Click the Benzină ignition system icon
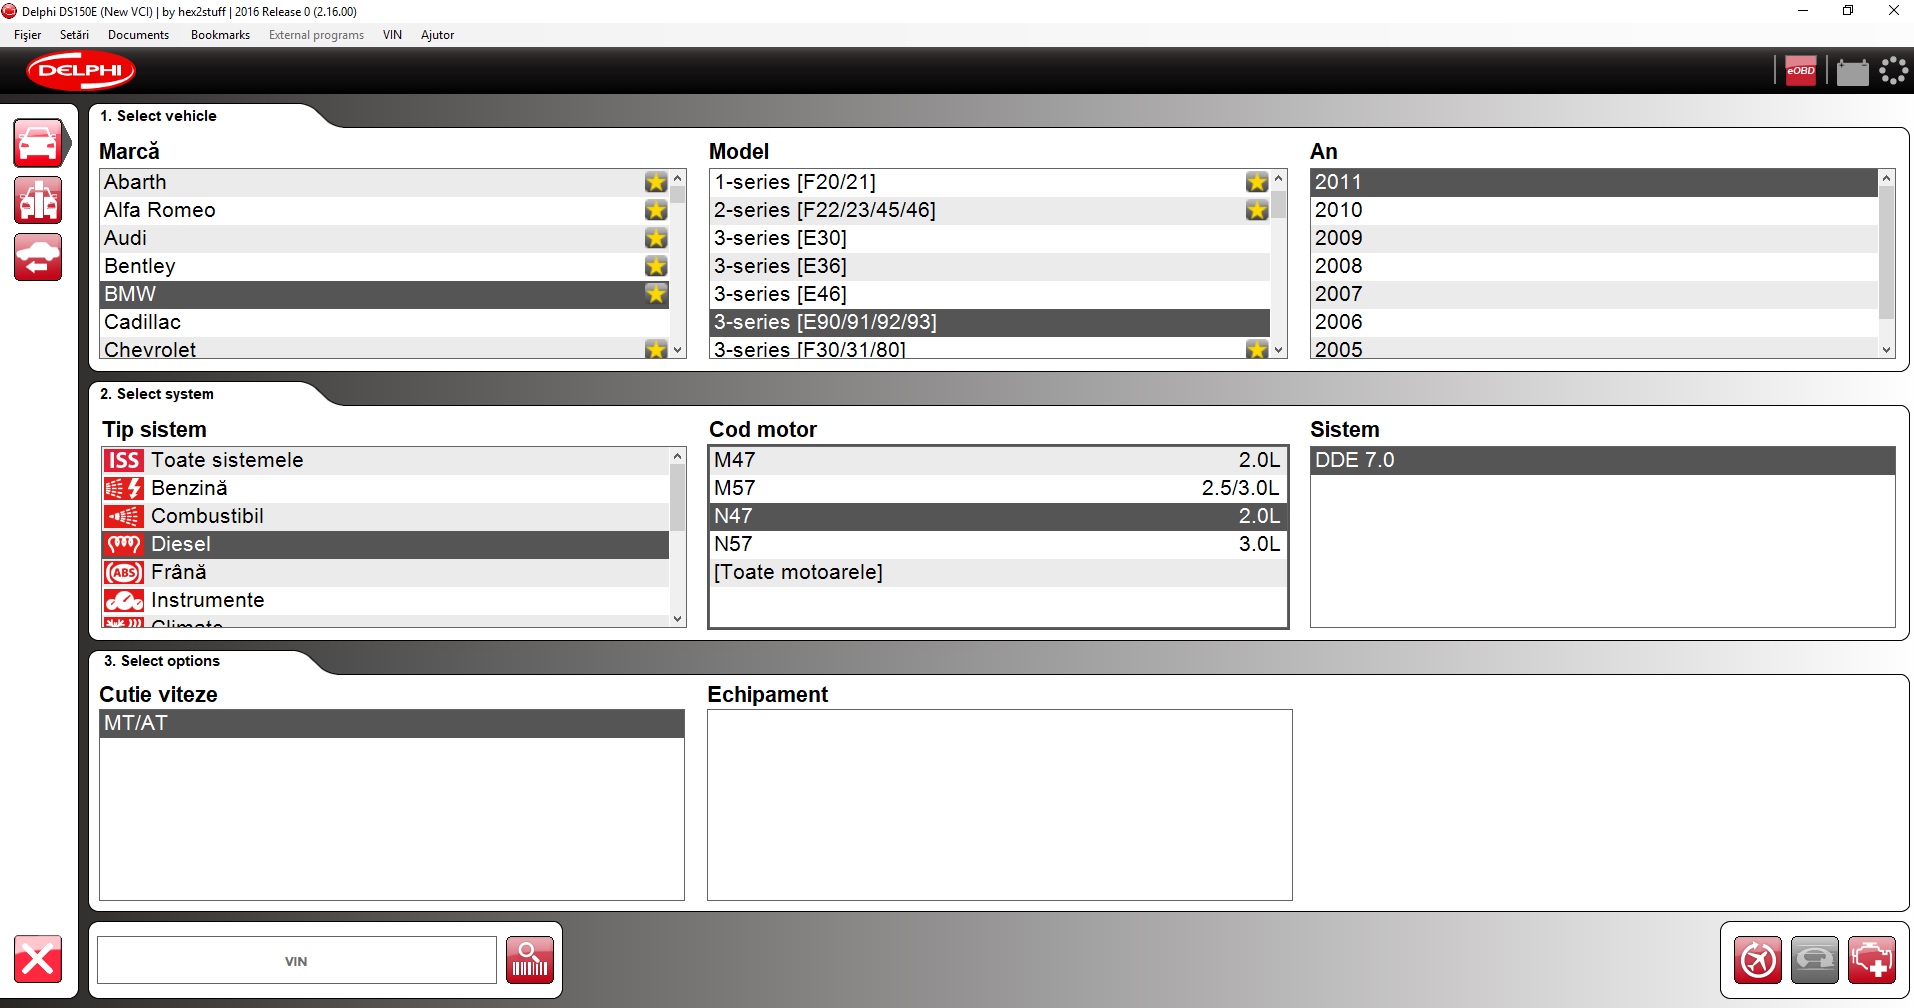Screen dimensions: 1914x1008 [x=124, y=488]
